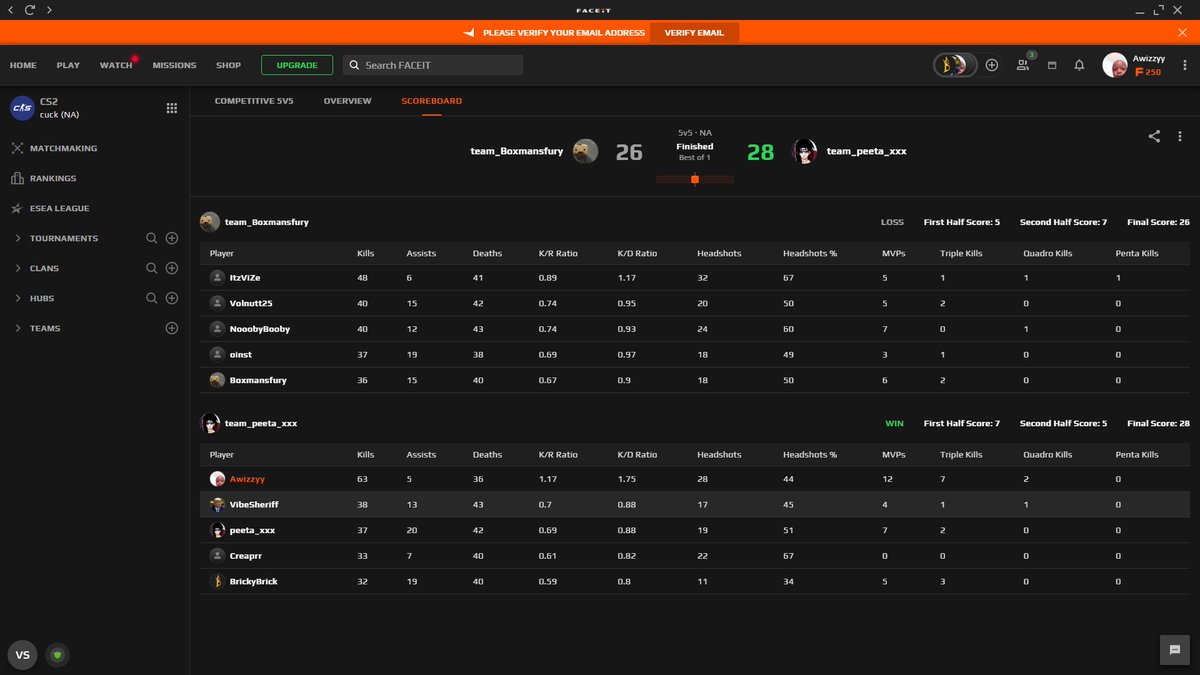
Task: Share the match with the share icon
Action: 1154,136
